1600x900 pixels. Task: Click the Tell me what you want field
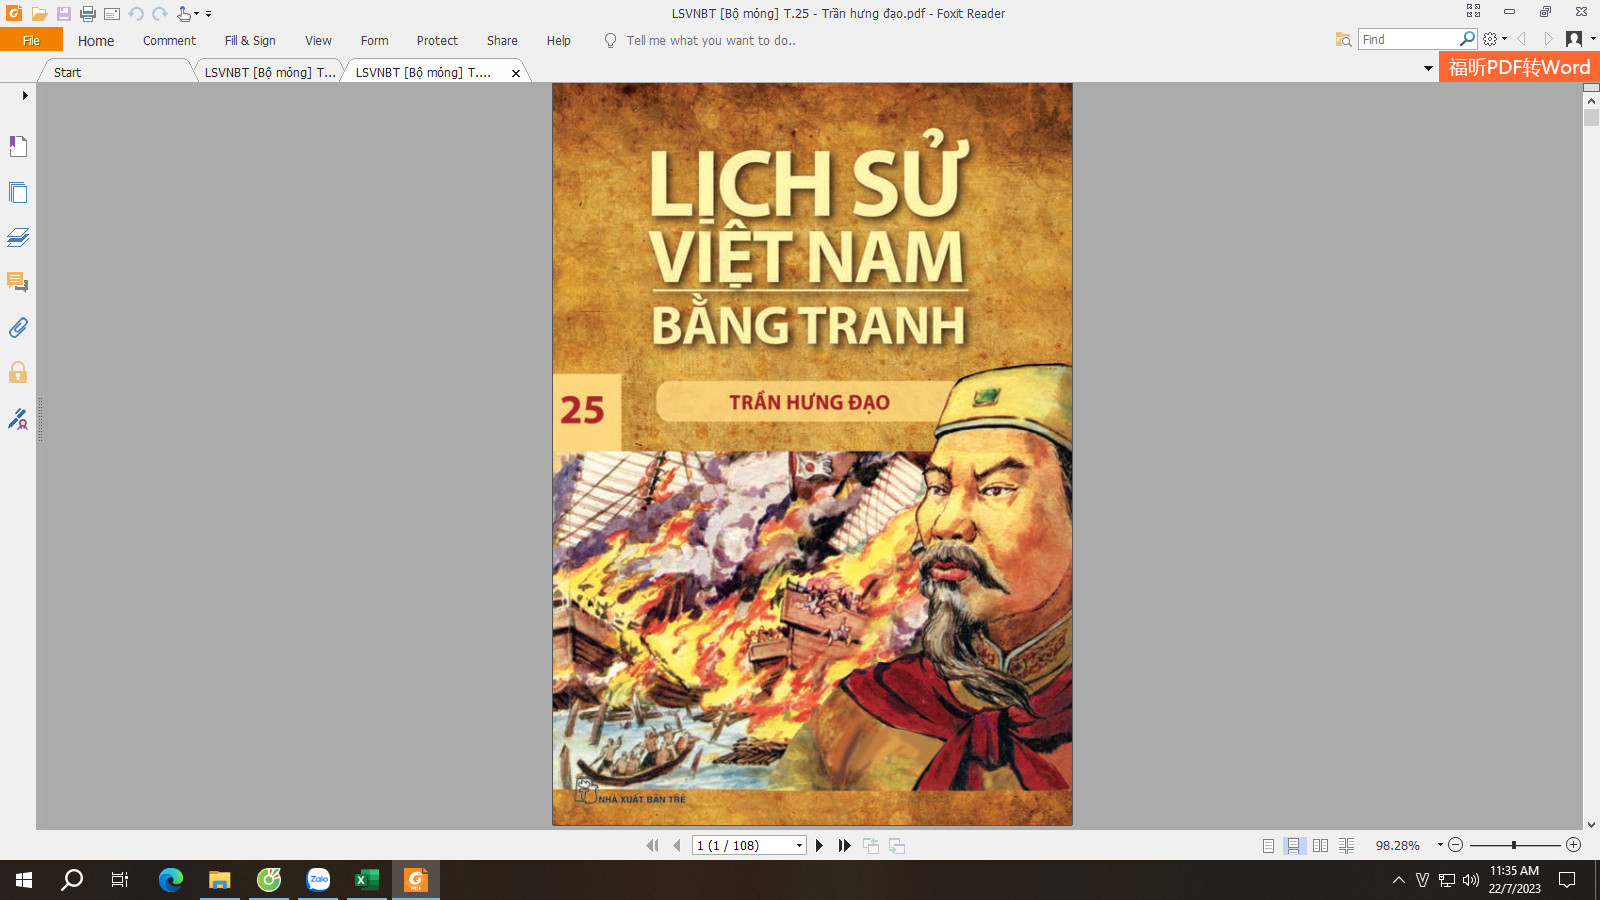tap(710, 41)
